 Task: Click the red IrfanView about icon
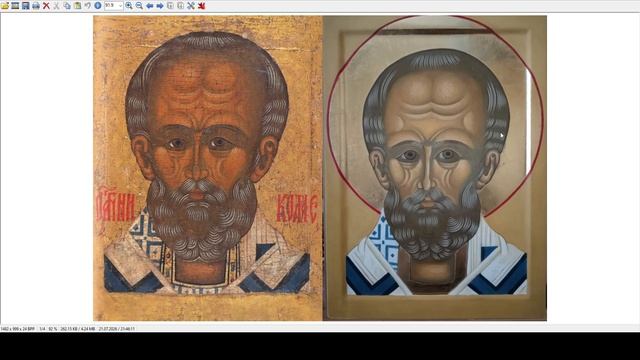click(201, 6)
